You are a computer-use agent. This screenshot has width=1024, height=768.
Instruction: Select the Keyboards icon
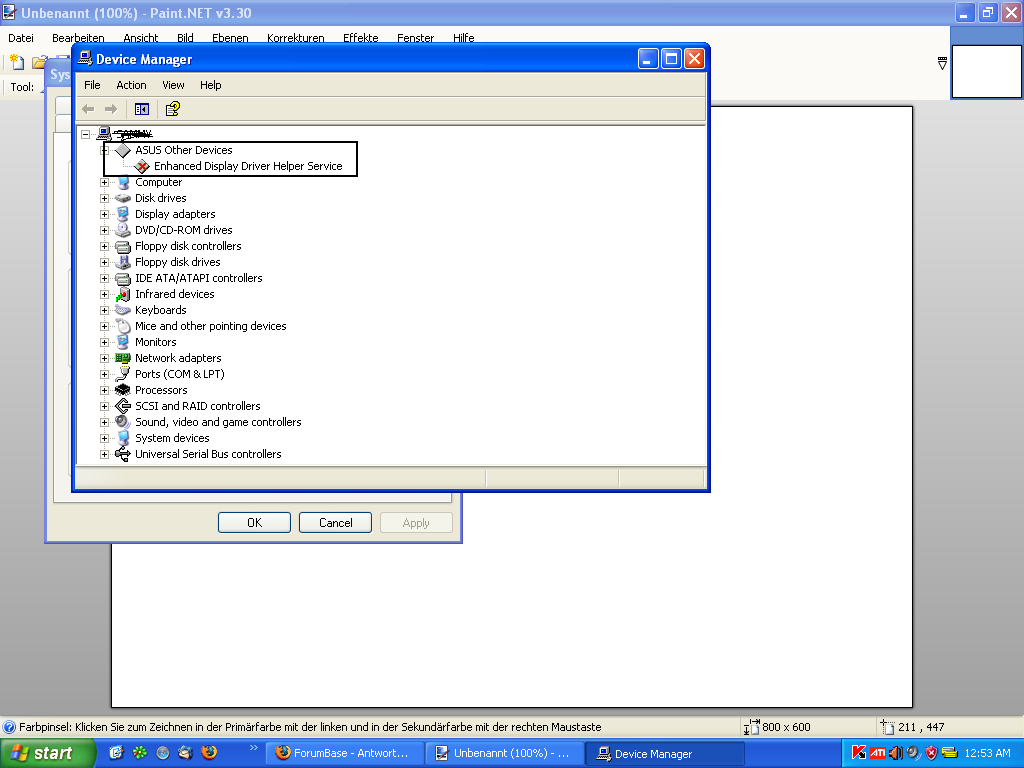coord(123,310)
